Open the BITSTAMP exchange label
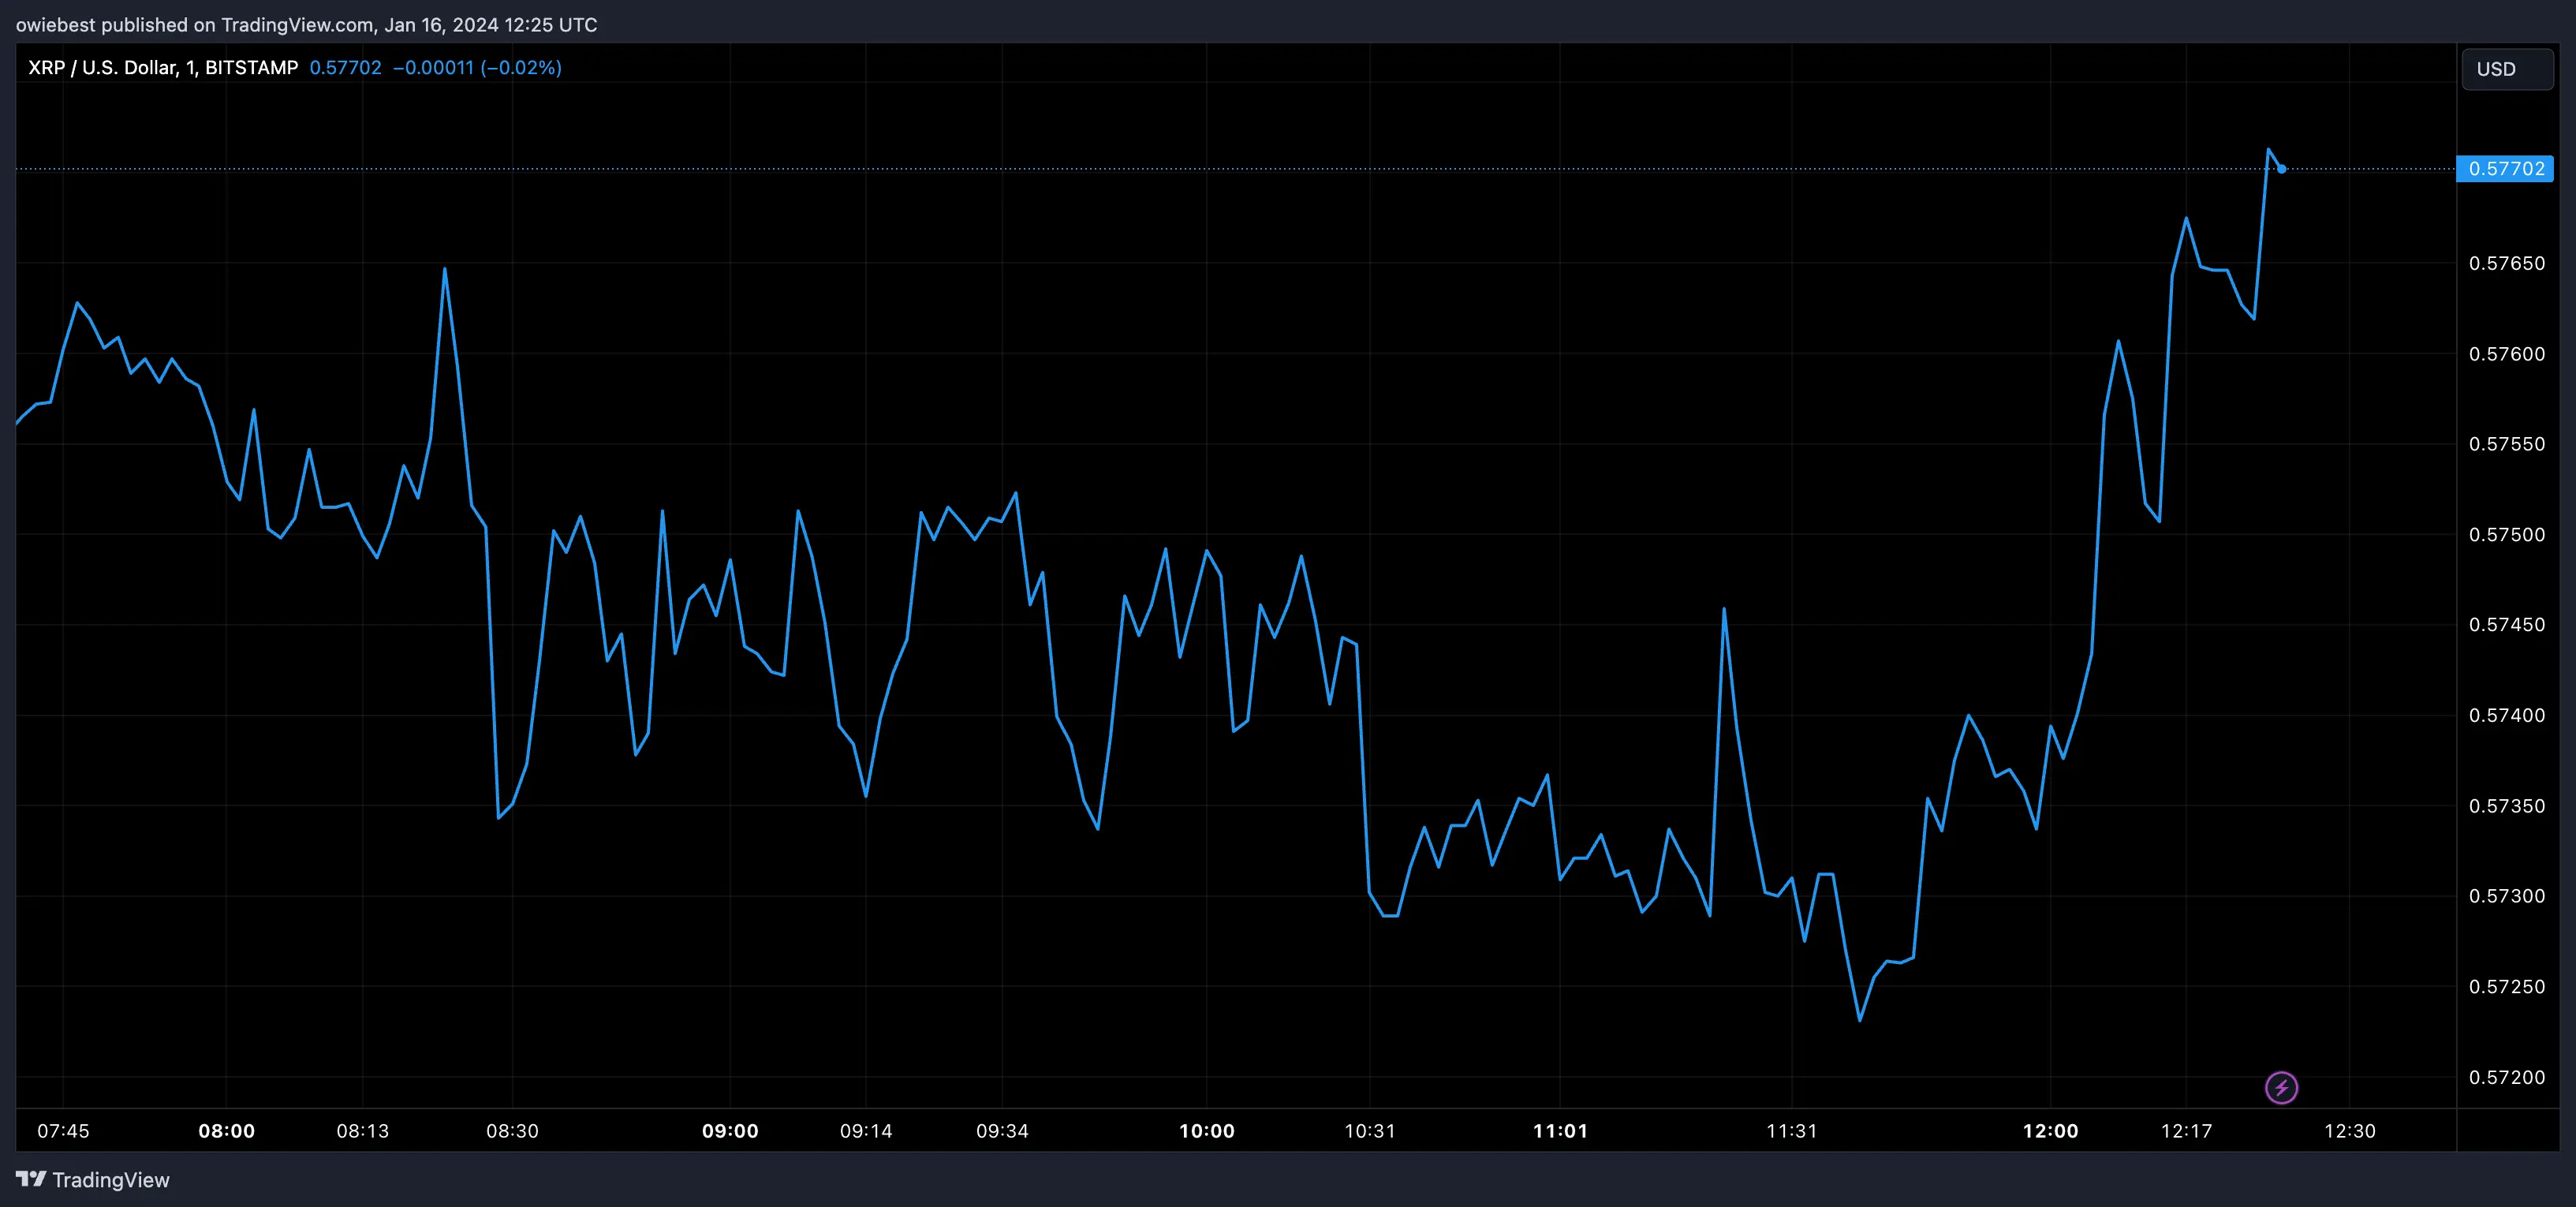 [253, 67]
